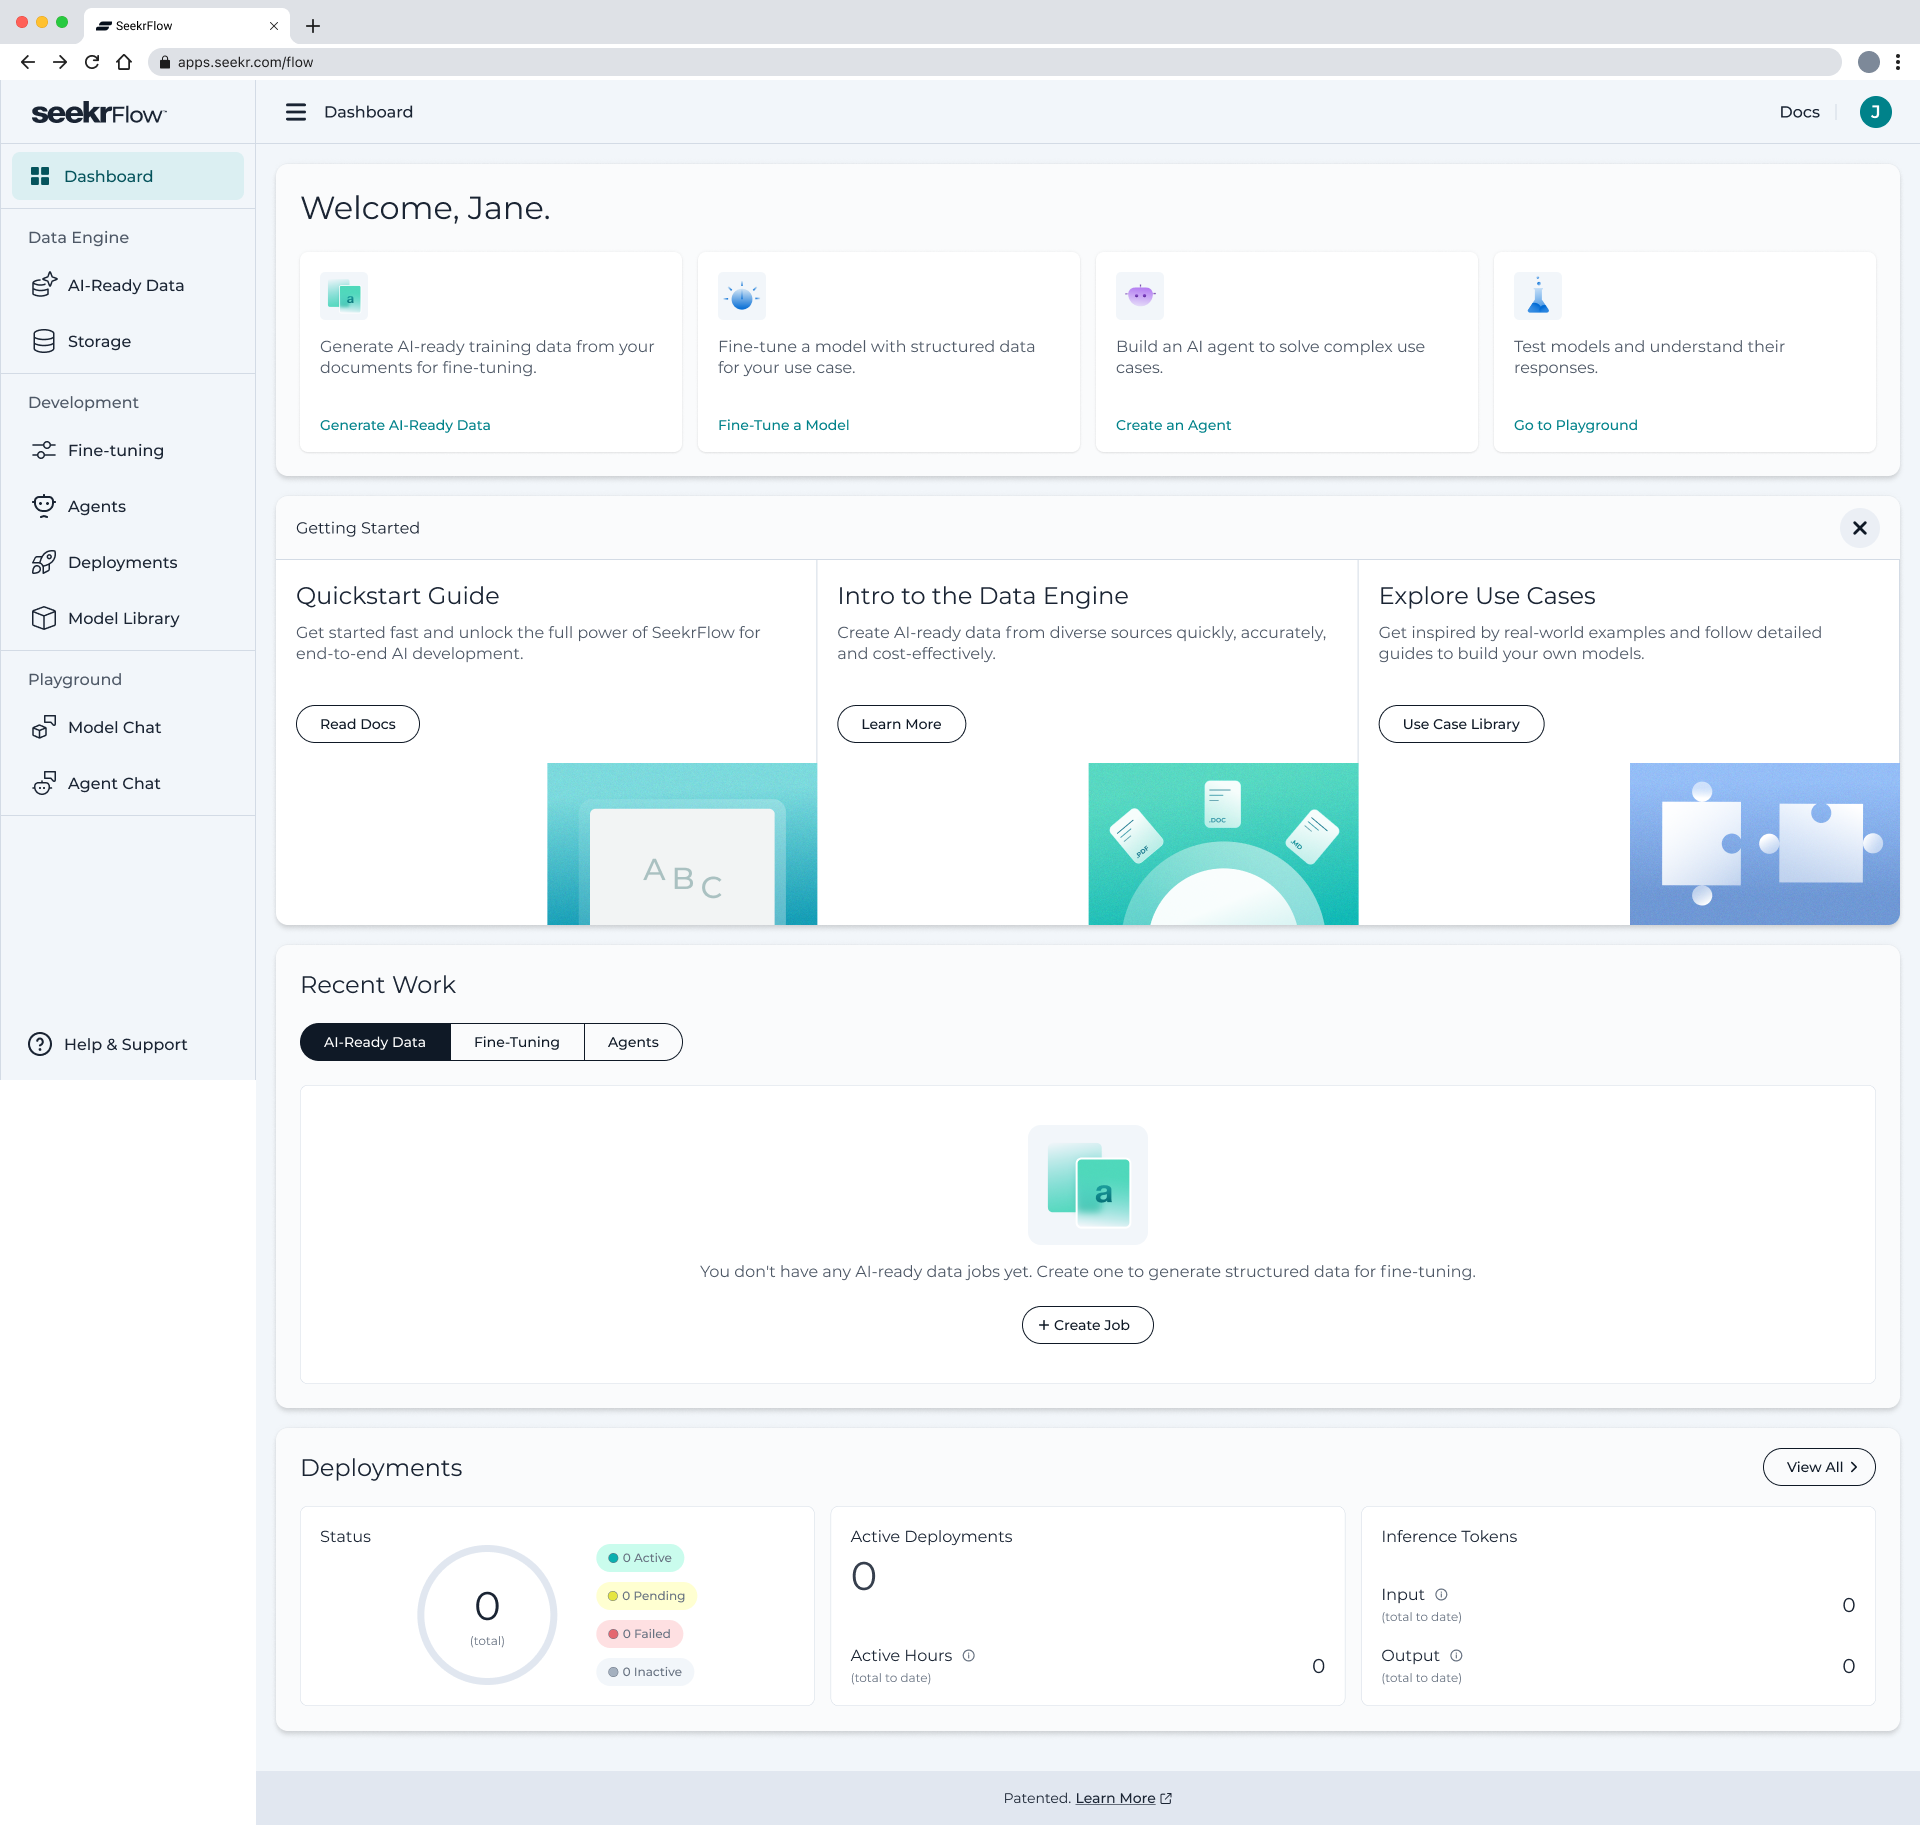Click the hamburger menu icon beside Dashboard

tap(296, 112)
